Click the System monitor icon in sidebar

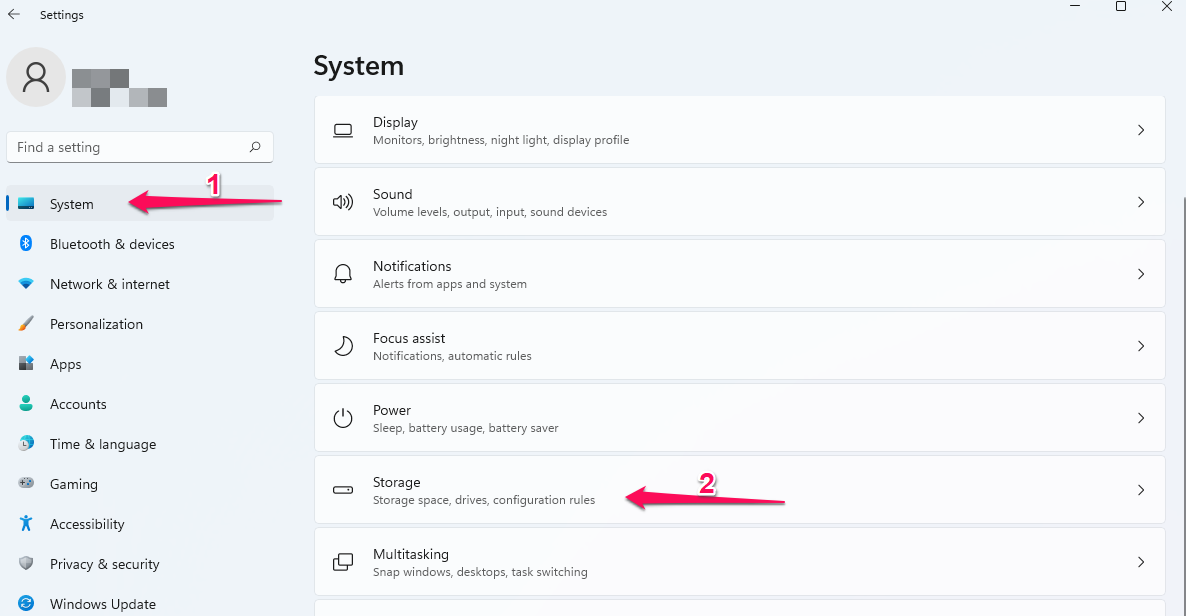tap(26, 204)
